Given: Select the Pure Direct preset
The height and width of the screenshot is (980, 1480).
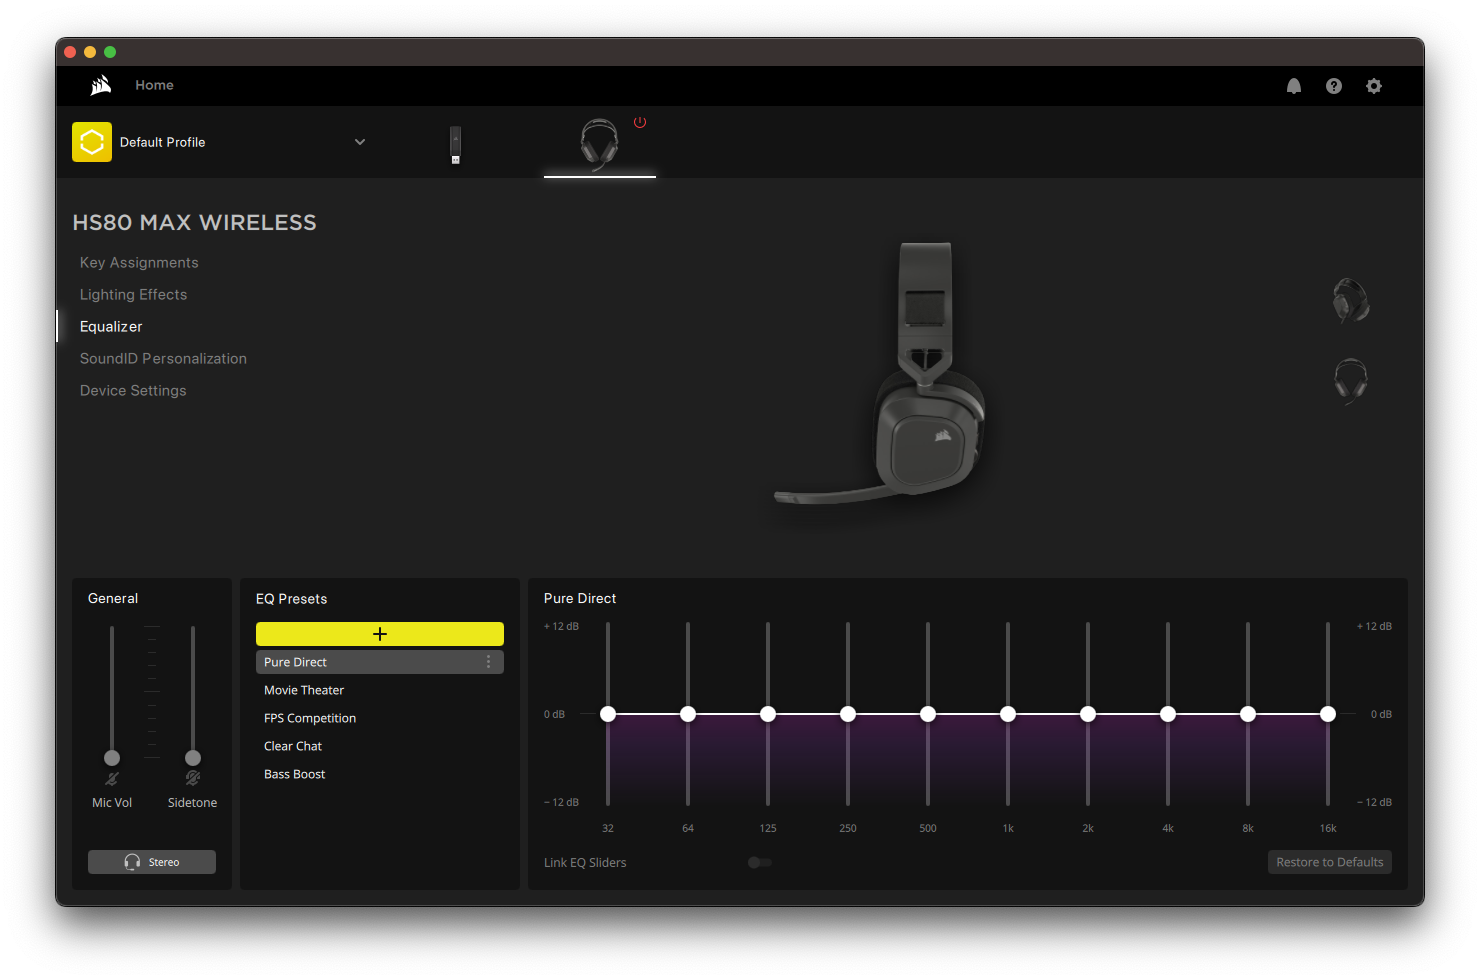Looking at the screenshot, I should click(x=380, y=662).
